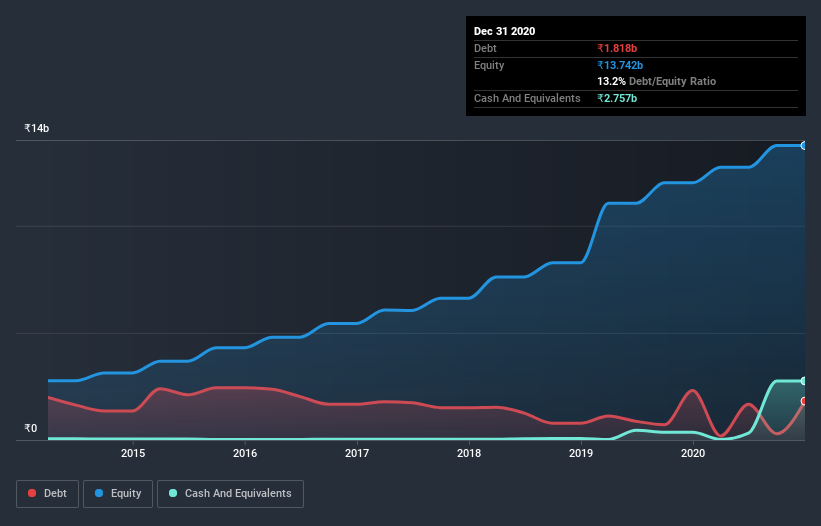Click the ₹2.757b cash value
The image size is (821, 526).
click(x=617, y=98)
